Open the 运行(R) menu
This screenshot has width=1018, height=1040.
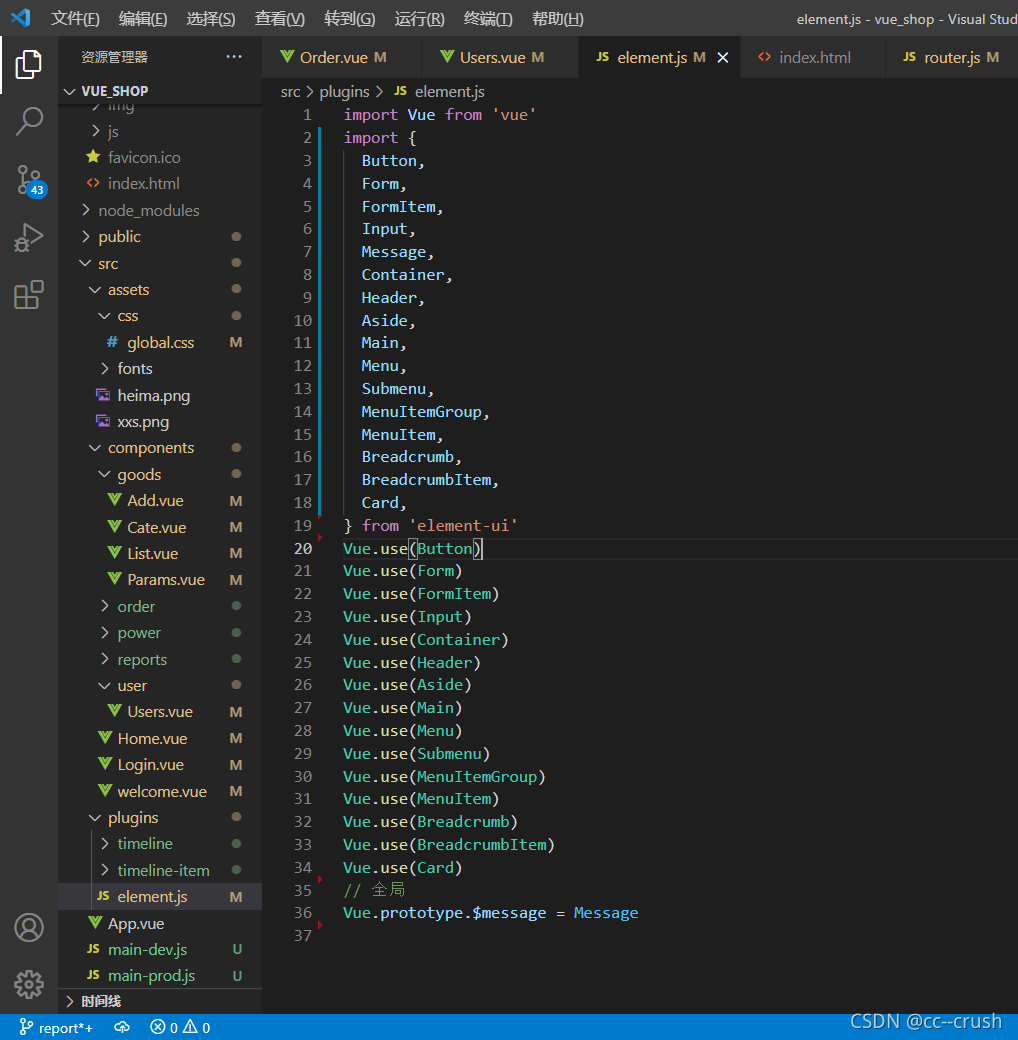pyautogui.click(x=419, y=19)
